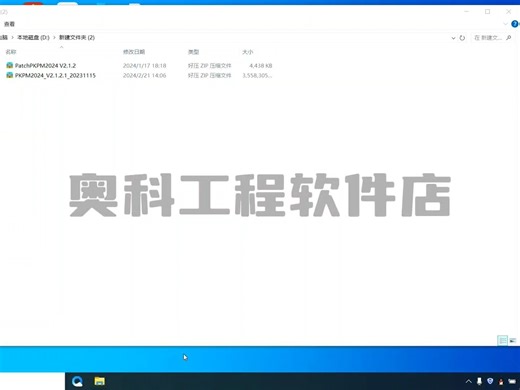Click the type cell of PKPM2024_V2.1.2.1_20231115
Image resolution: width=520 pixels, height=390 pixels.
click(x=210, y=76)
